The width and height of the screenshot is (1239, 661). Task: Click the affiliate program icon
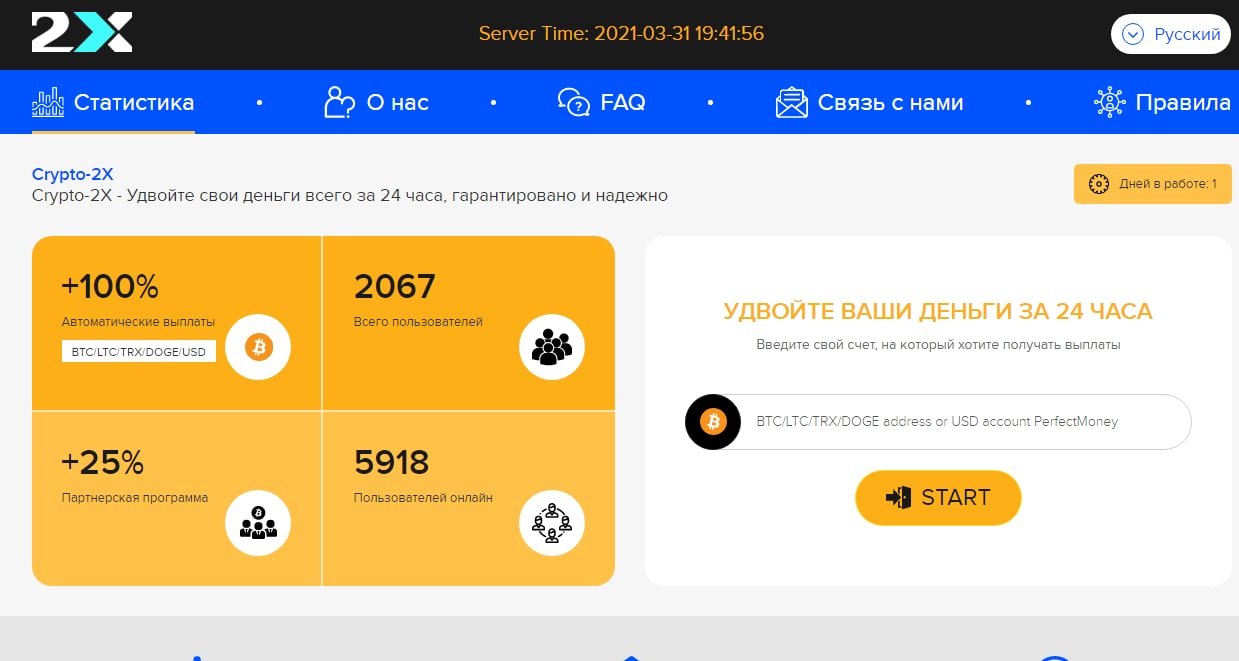(259, 523)
